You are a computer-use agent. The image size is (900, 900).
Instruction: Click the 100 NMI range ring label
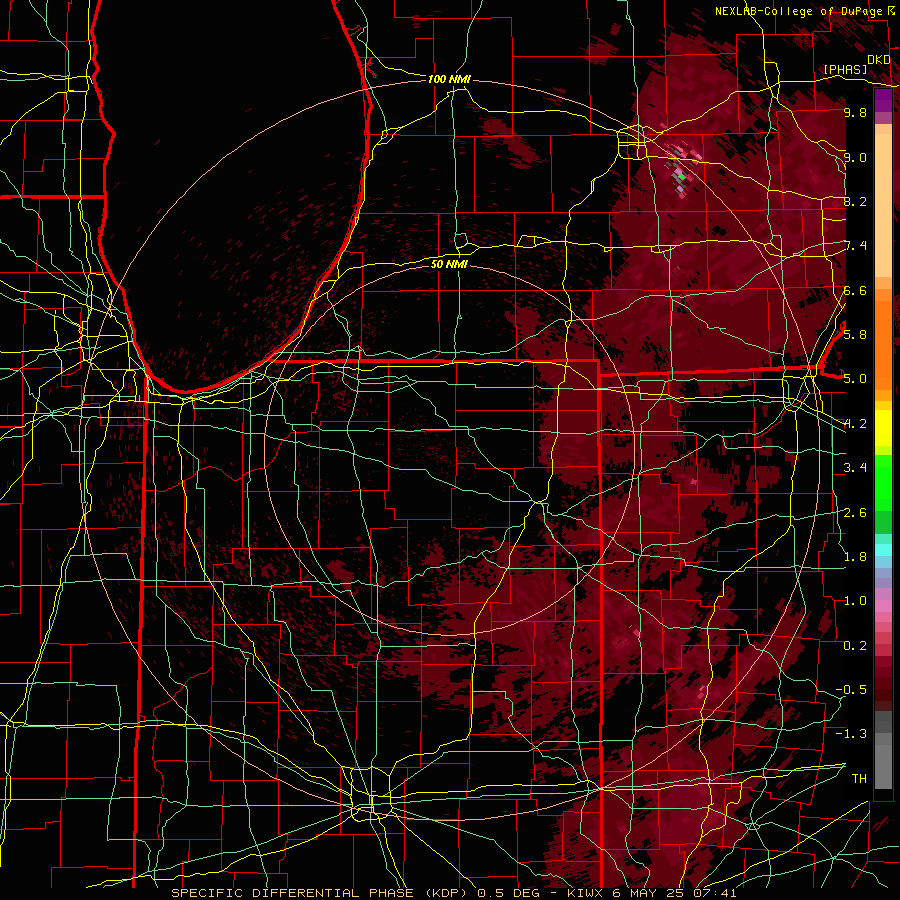tap(449, 79)
